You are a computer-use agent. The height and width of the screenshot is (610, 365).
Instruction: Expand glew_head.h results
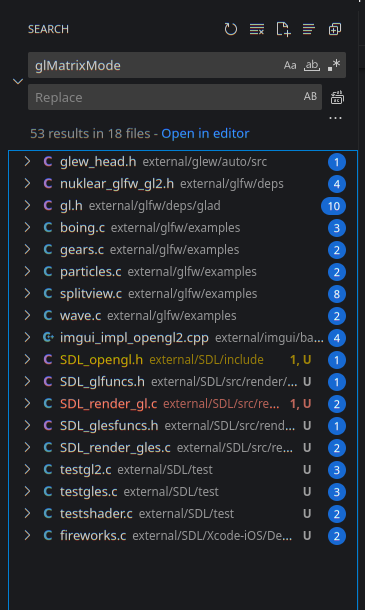pos(27,161)
